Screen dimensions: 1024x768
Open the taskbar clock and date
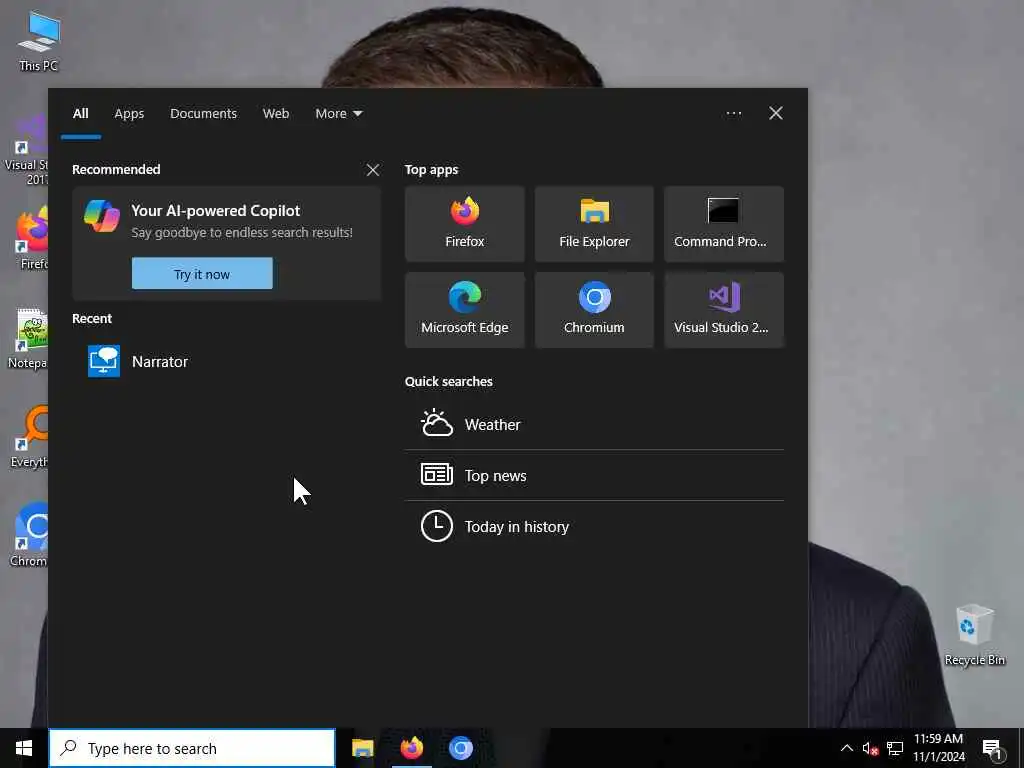click(x=938, y=748)
